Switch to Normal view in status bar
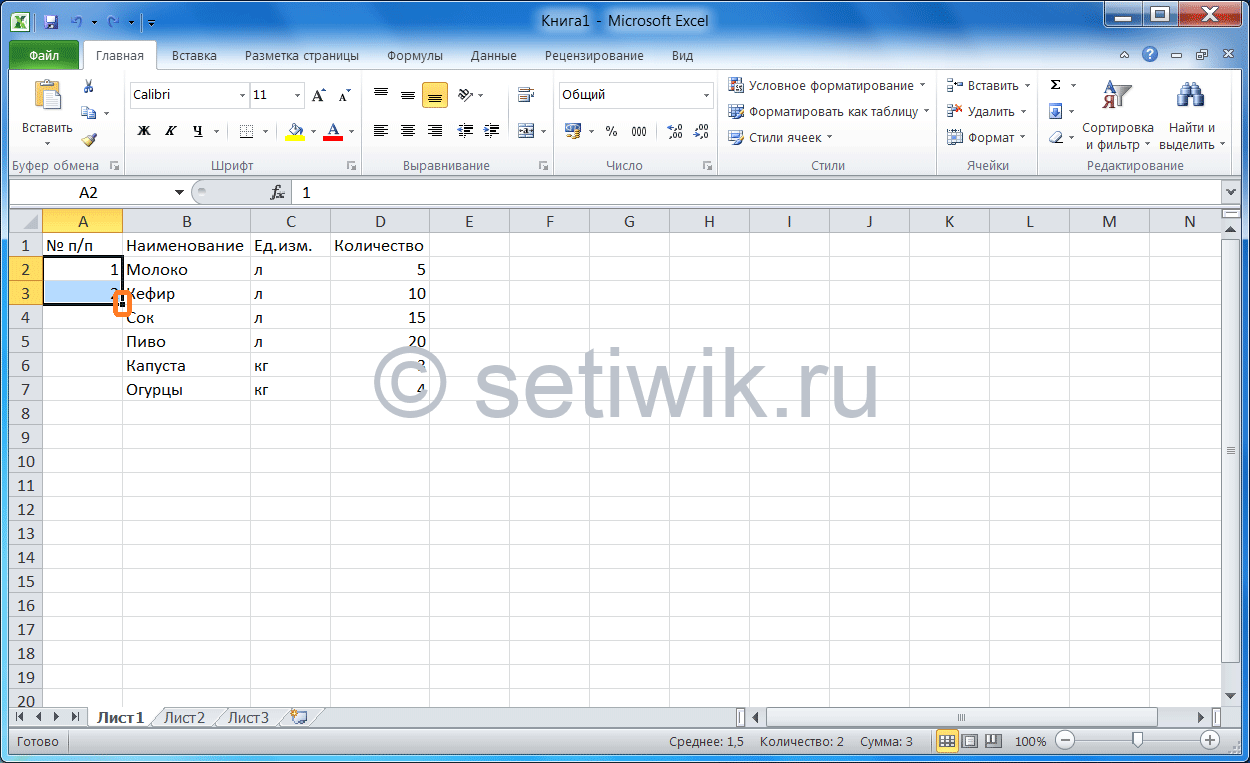Screen dimensions: 1250x763 [946, 741]
